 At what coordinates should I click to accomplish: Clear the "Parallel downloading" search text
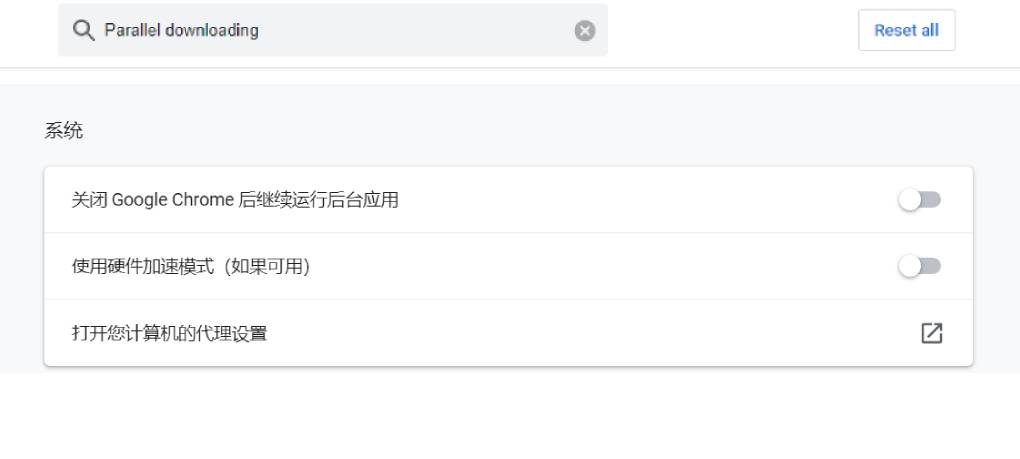585,31
